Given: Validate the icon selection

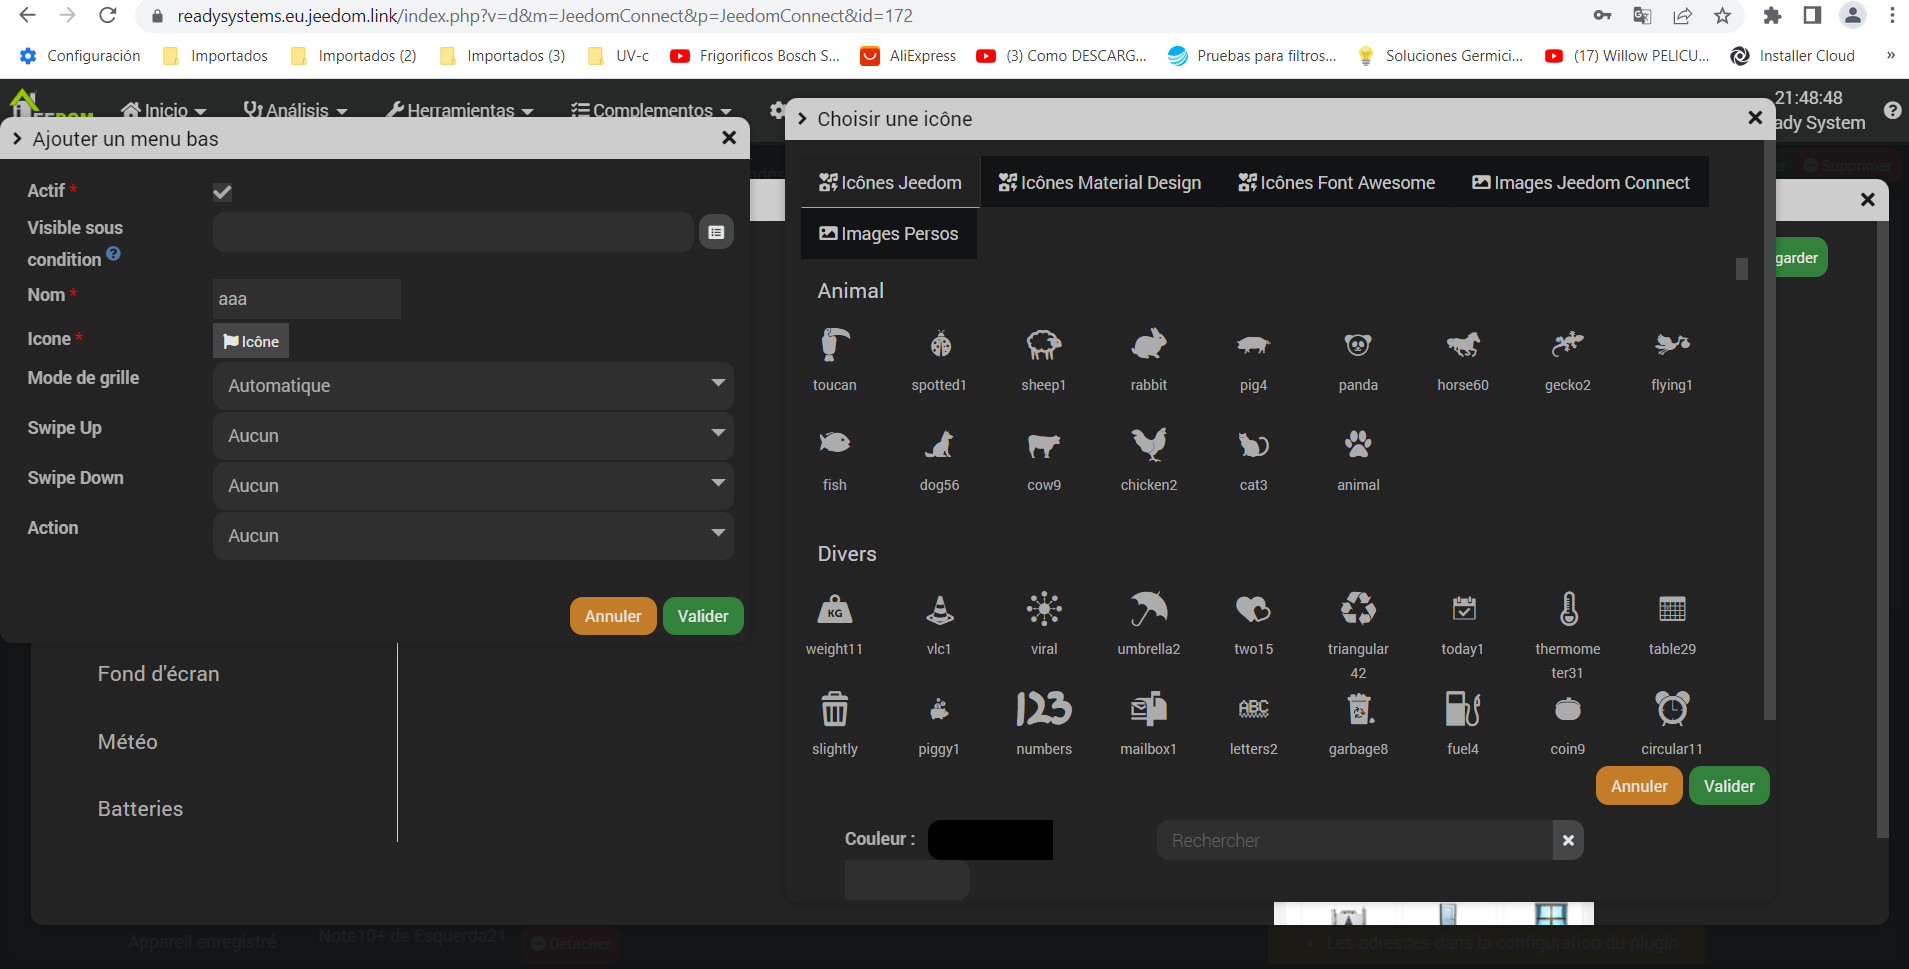Looking at the screenshot, I should click(x=1729, y=786).
